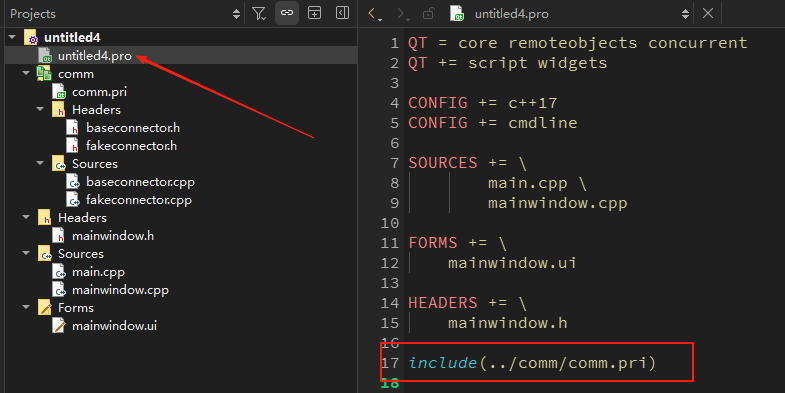785x393 pixels.
Task: Select untitled4.pro in the project tree
Action: pyautogui.click(x=95, y=56)
